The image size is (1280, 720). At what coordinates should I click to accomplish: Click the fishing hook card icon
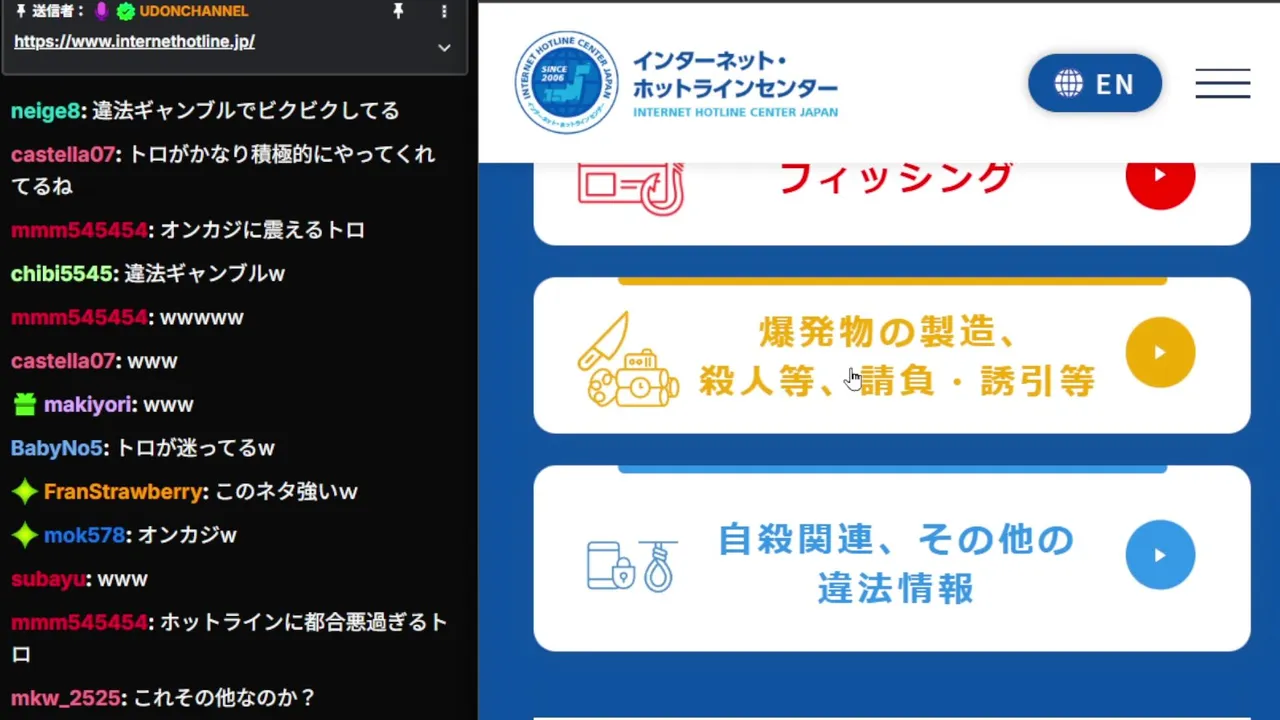click(631, 189)
